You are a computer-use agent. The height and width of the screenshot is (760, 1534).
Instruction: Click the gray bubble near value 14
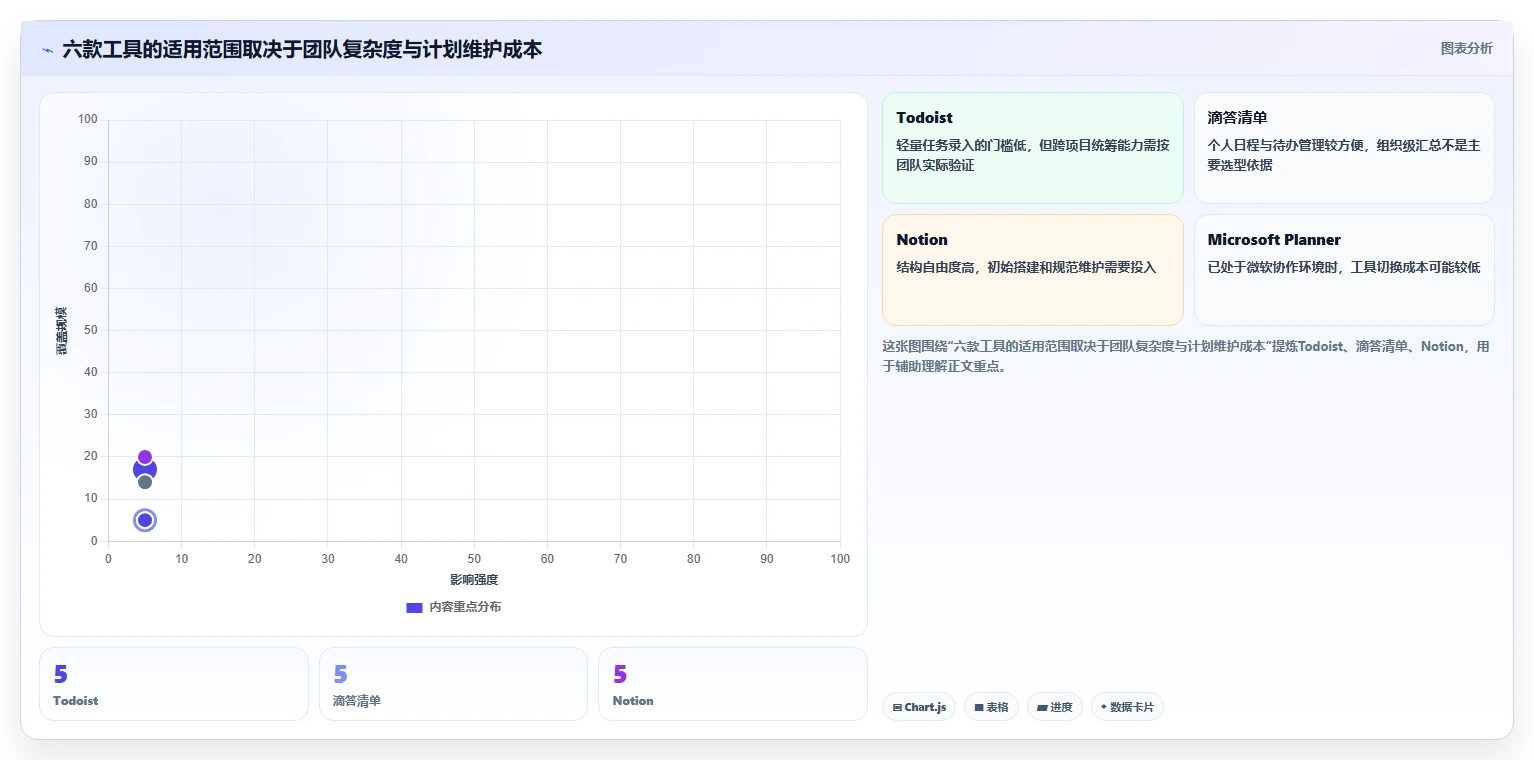pos(145,482)
